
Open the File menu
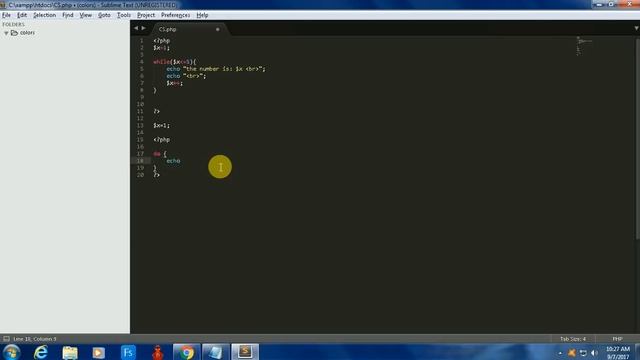click(x=6, y=15)
